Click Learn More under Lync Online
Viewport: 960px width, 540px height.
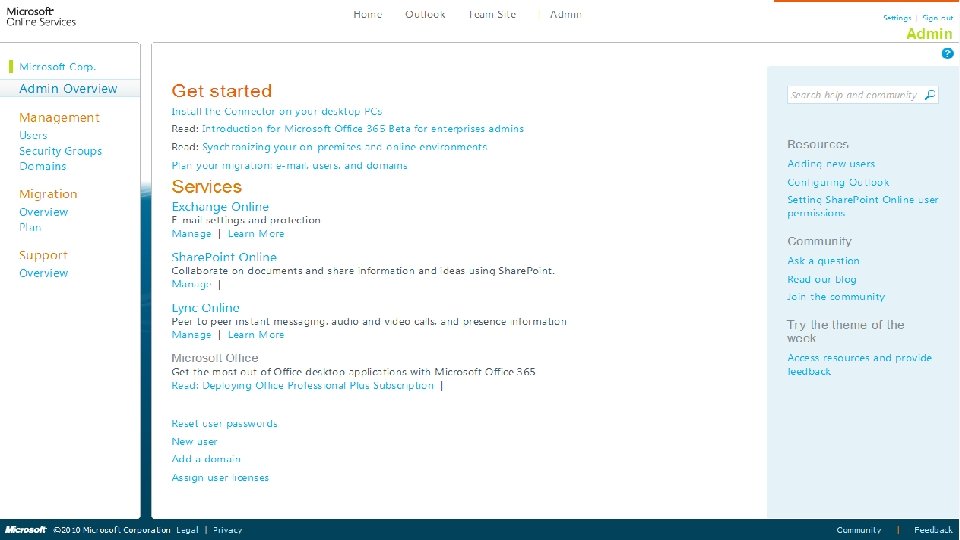point(256,335)
